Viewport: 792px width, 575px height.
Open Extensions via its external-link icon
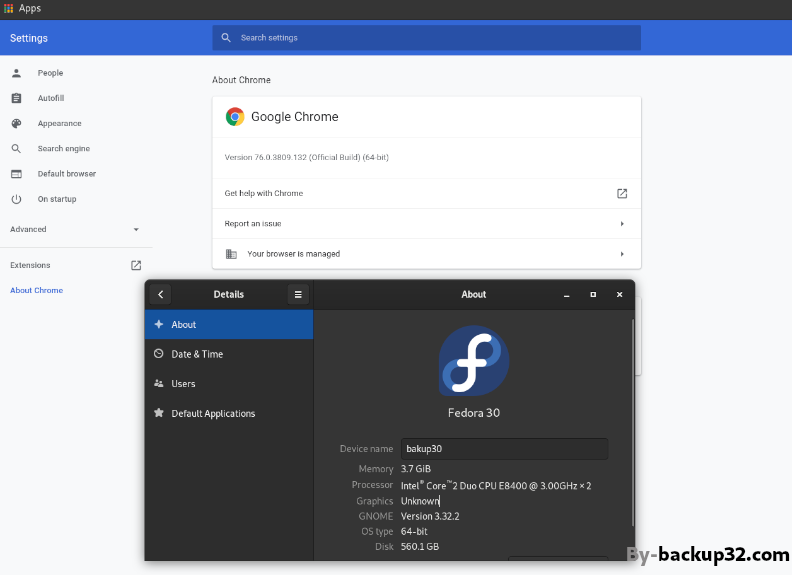point(136,265)
